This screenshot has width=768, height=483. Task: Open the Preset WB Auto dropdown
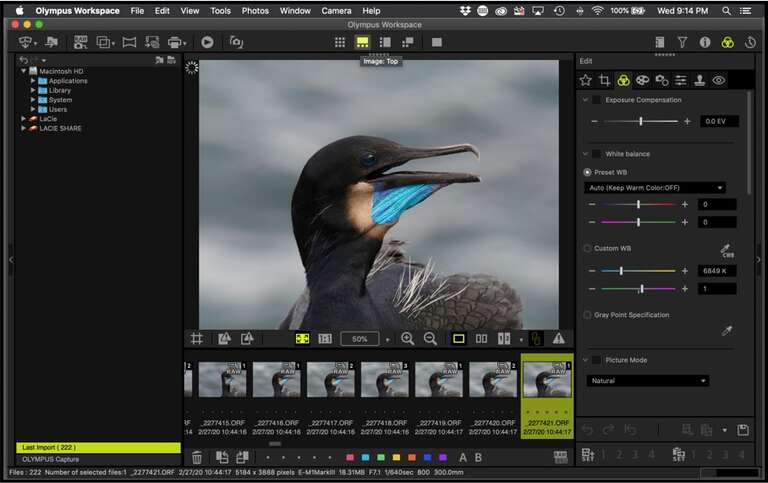pyautogui.click(x=655, y=188)
